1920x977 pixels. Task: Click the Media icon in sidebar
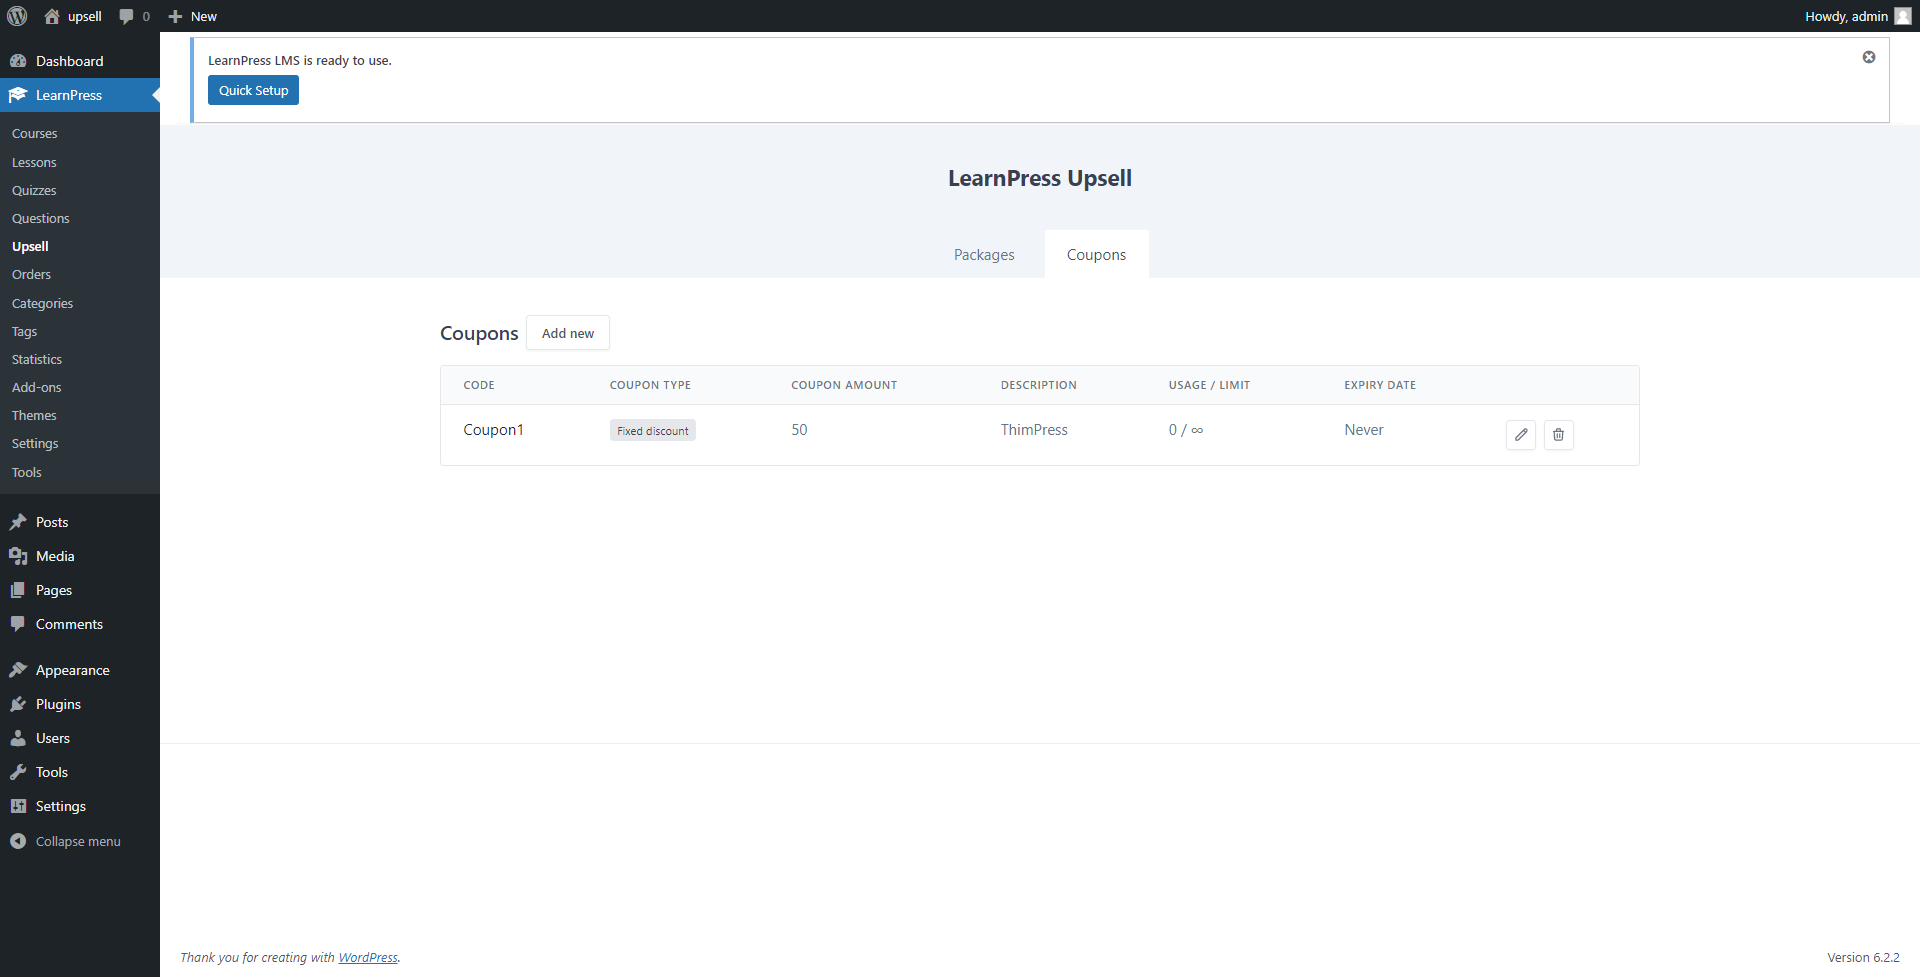[x=18, y=556]
